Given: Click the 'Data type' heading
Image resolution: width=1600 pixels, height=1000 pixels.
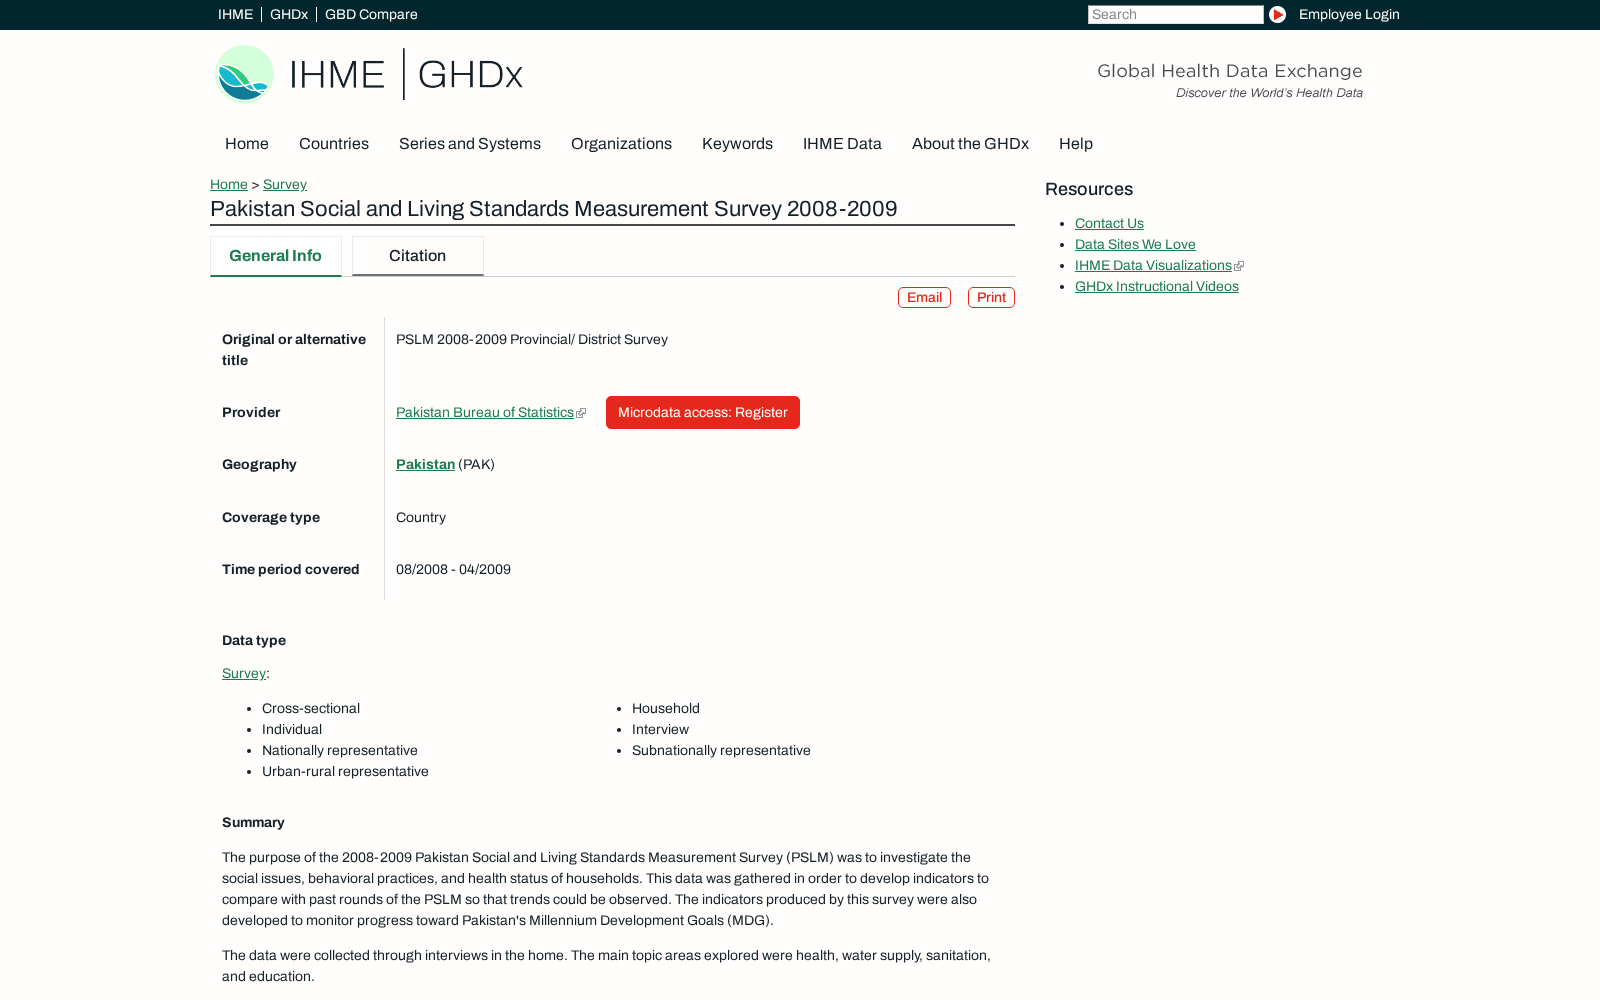Looking at the screenshot, I should [x=254, y=641].
